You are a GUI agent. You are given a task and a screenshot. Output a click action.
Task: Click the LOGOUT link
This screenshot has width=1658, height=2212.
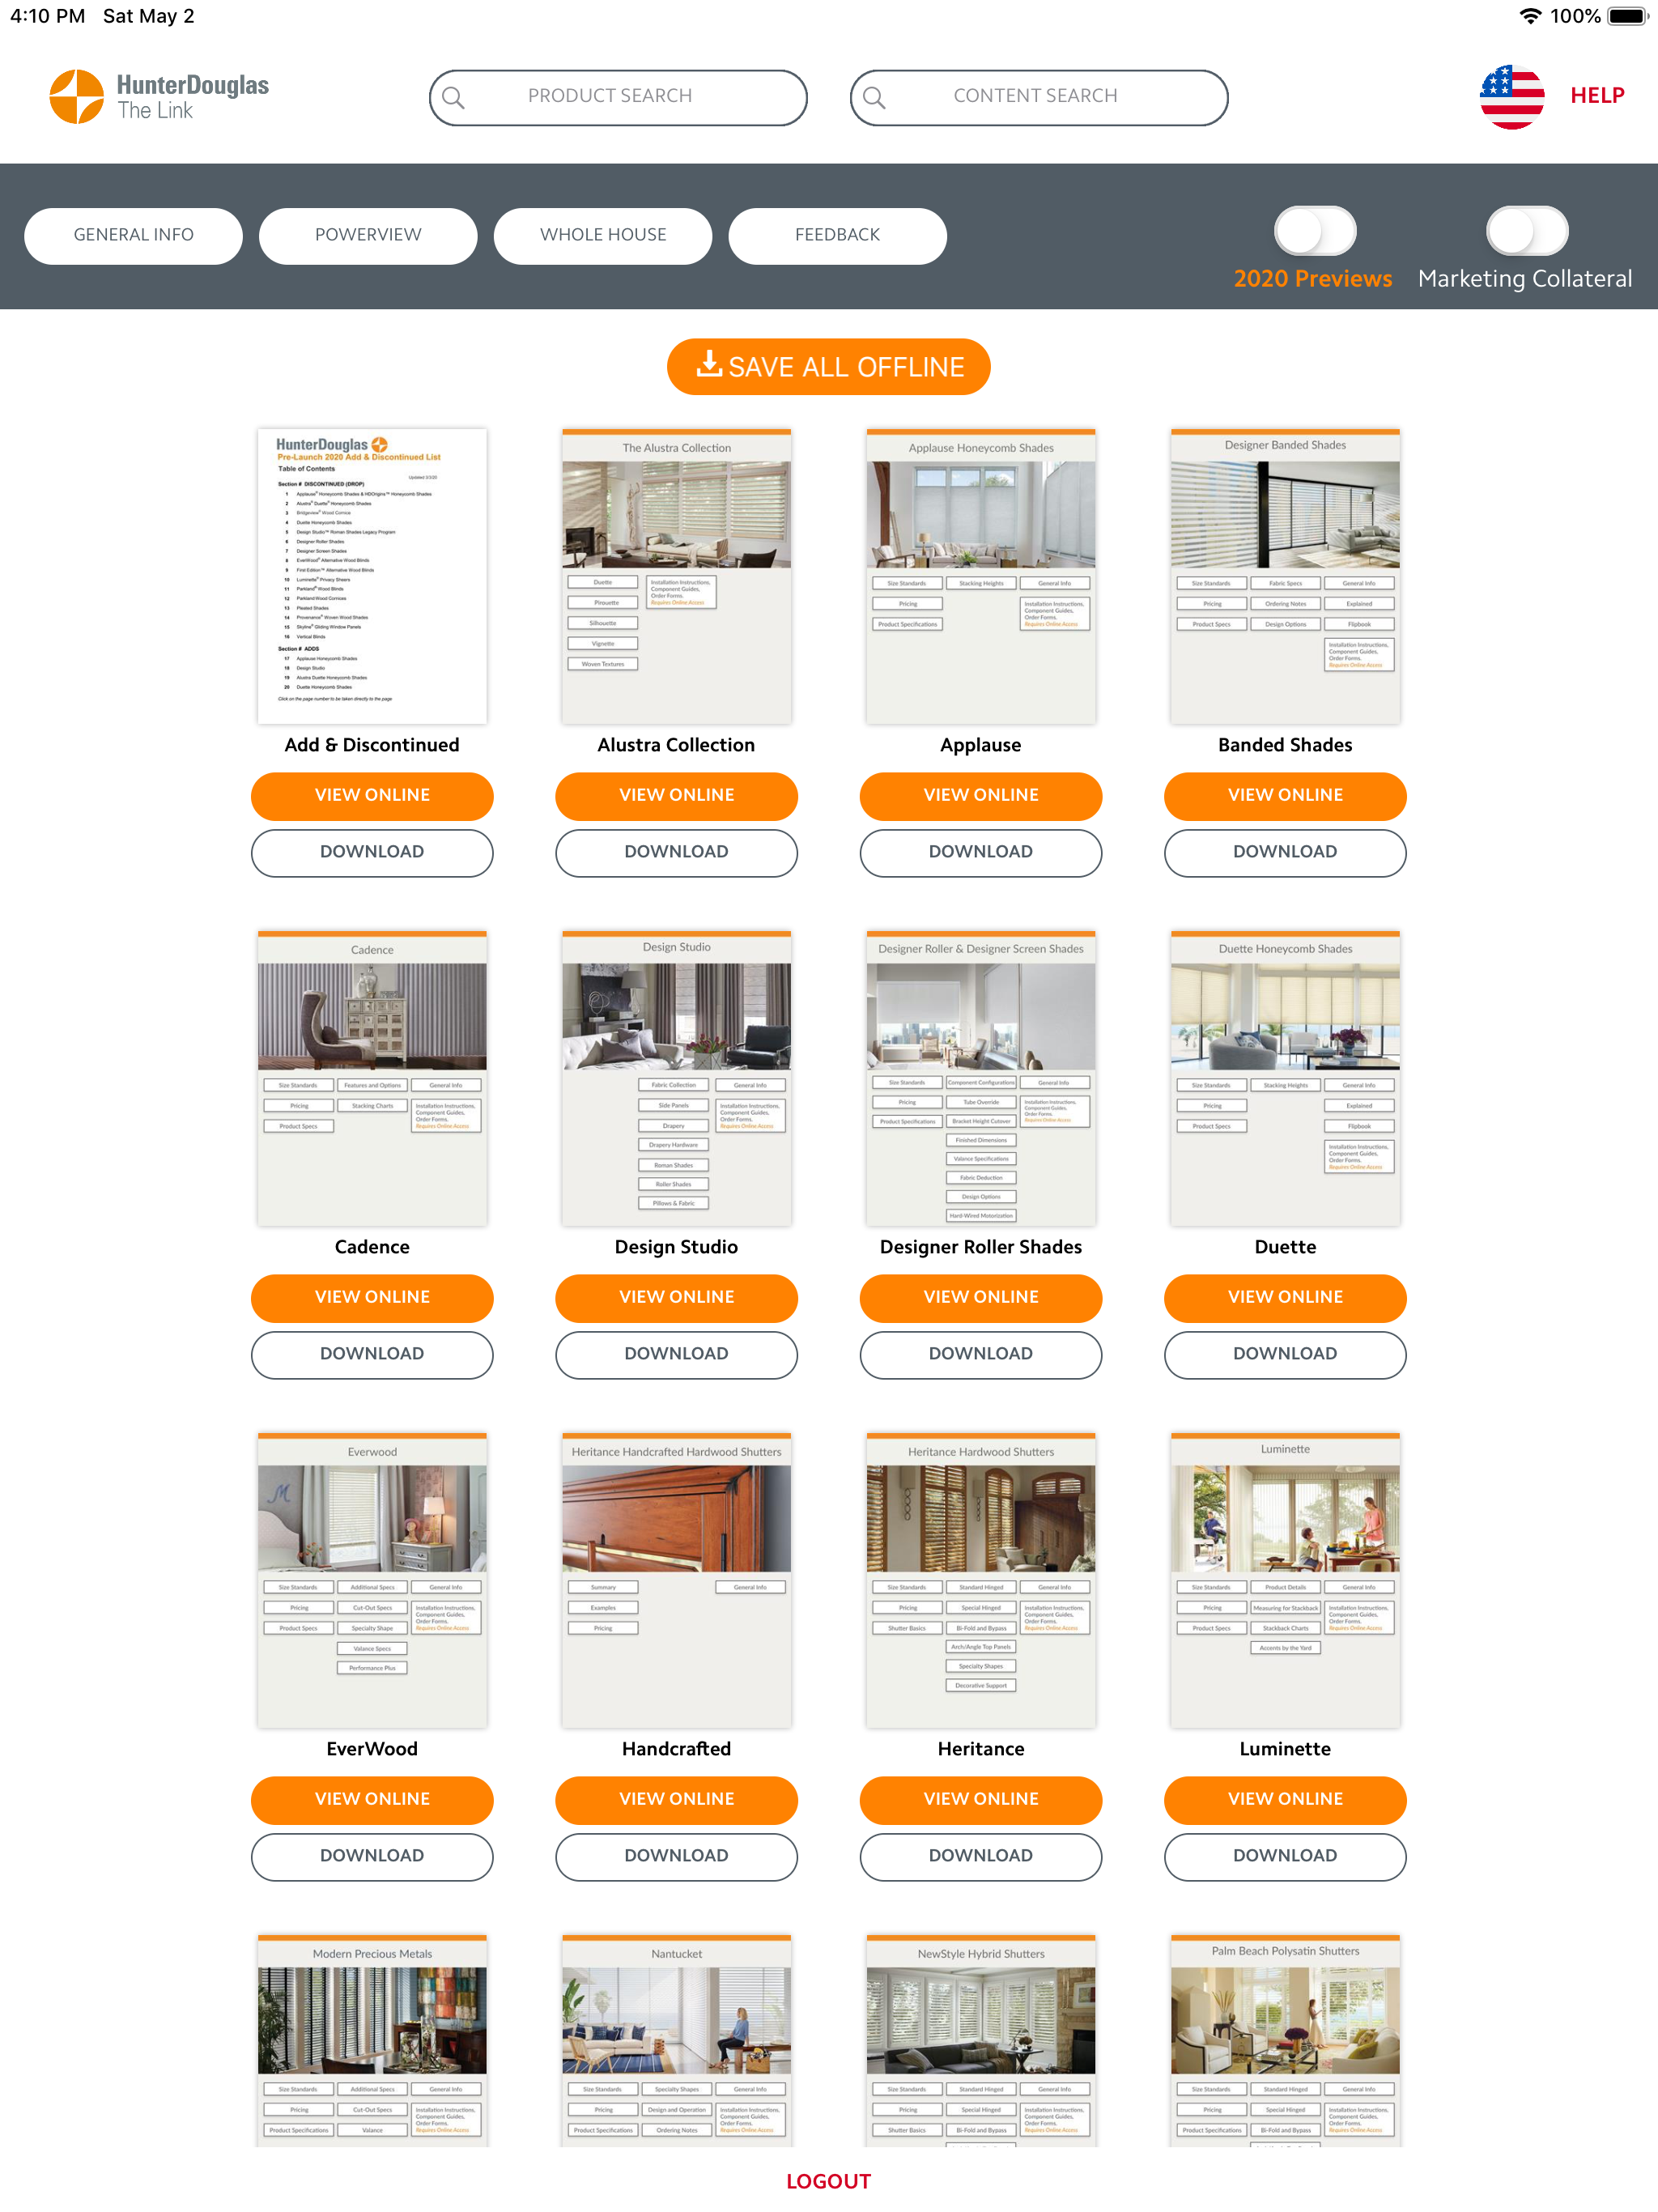click(x=828, y=2181)
